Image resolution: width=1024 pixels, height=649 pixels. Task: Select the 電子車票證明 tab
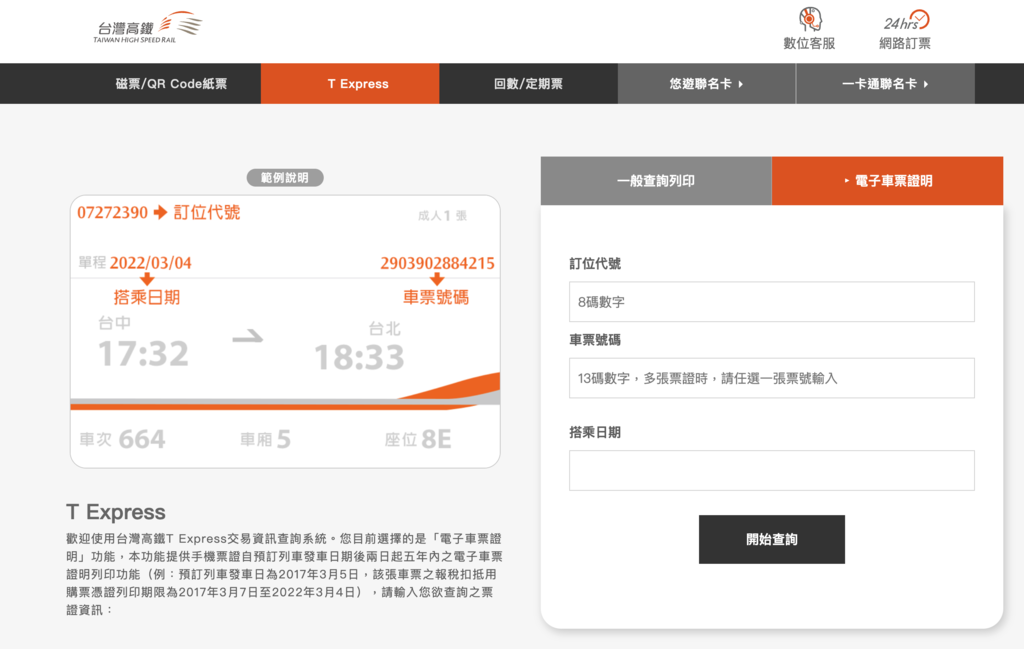click(x=888, y=181)
